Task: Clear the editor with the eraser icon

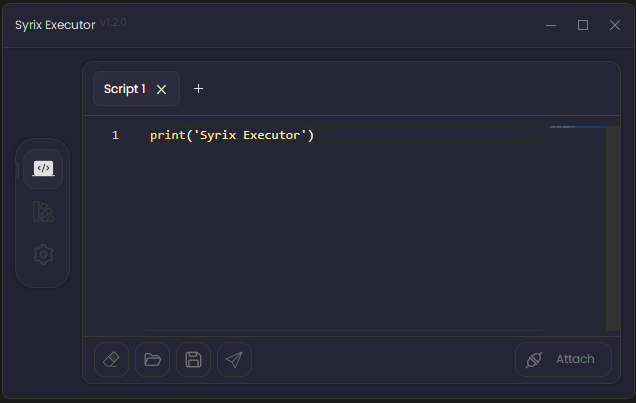Action: tap(111, 360)
